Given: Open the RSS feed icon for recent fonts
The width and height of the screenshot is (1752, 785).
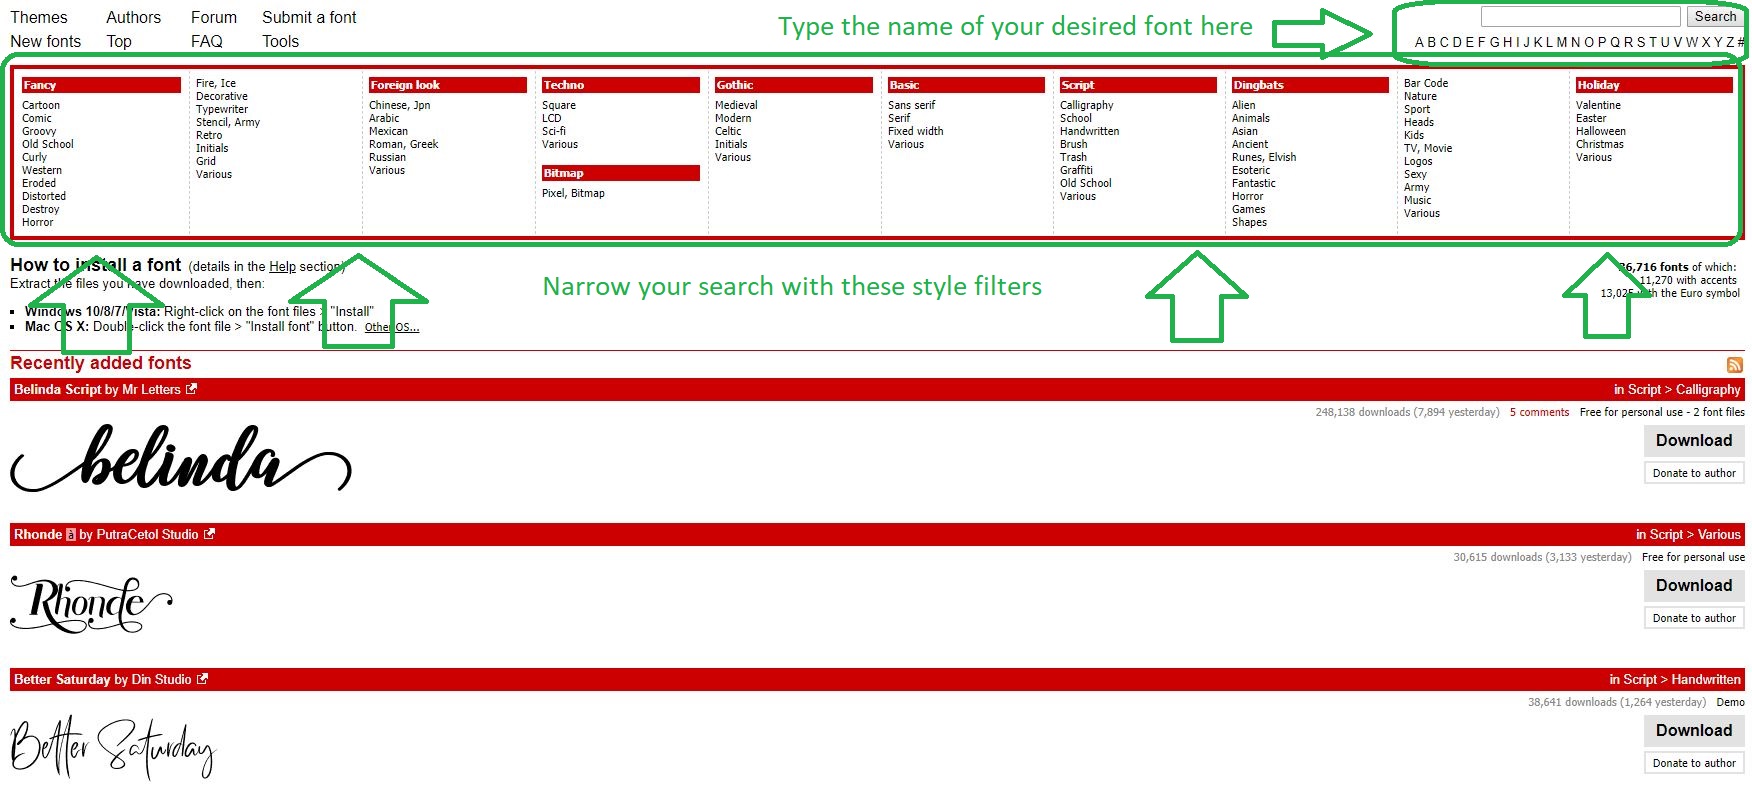Looking at the screenshot, I should click(x=1734, y=365).
